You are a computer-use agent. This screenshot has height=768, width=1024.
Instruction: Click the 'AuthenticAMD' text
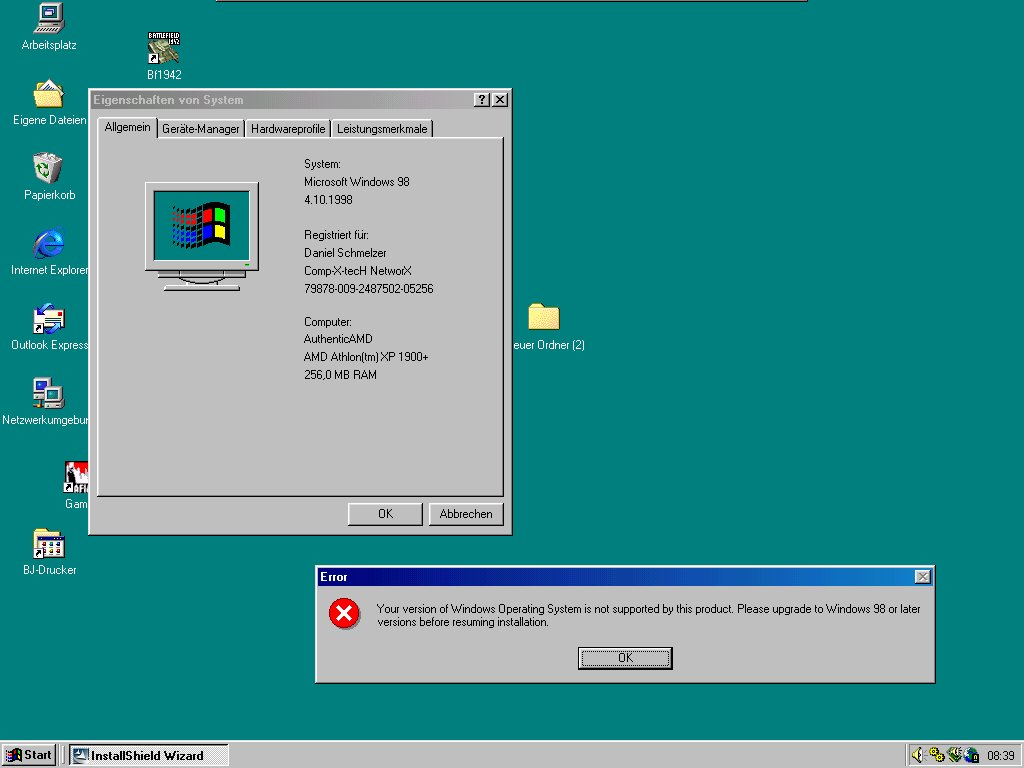point(338,339)
